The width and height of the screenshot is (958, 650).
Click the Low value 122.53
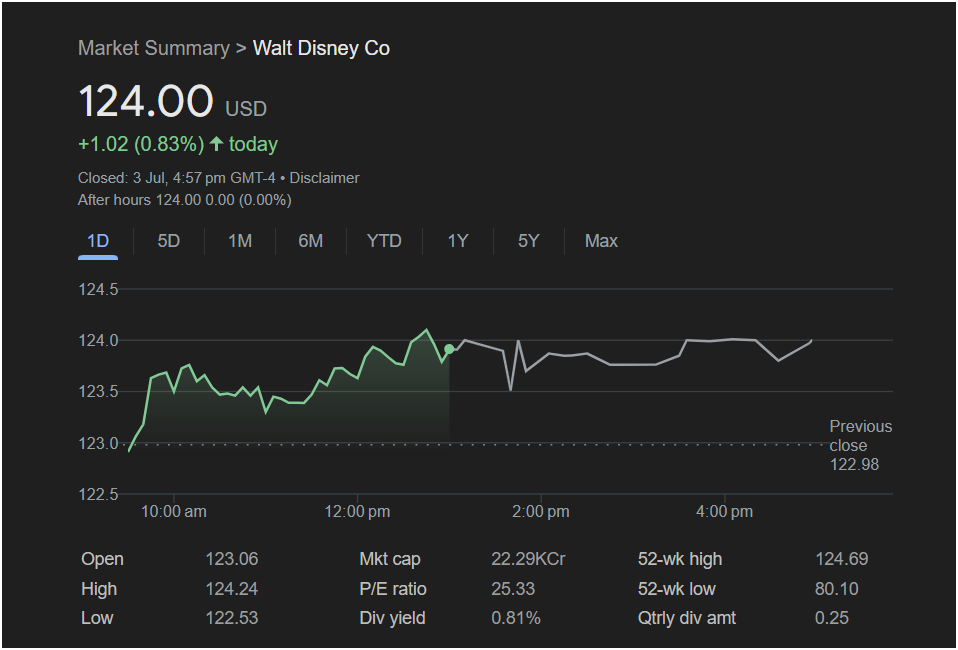(x=232, y=618)
